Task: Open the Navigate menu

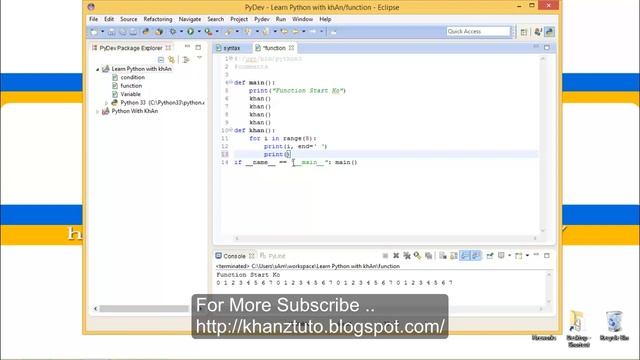Action: click(190, 19)
